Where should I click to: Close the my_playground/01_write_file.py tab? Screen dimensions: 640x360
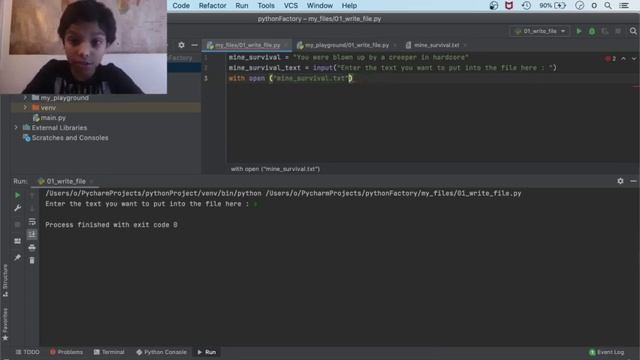pyautogui.click(x=395, y=45)
